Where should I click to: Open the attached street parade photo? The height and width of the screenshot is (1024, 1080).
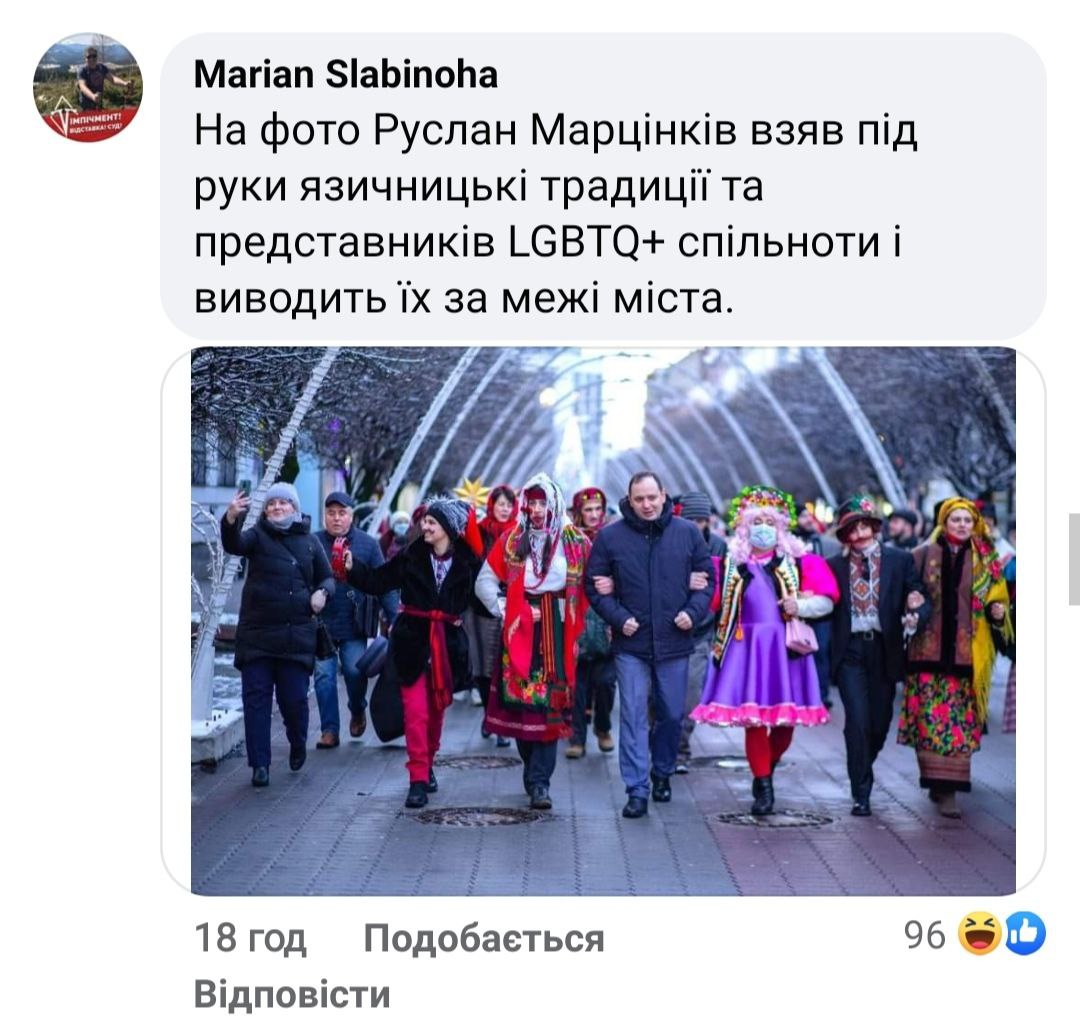[603, 620]
